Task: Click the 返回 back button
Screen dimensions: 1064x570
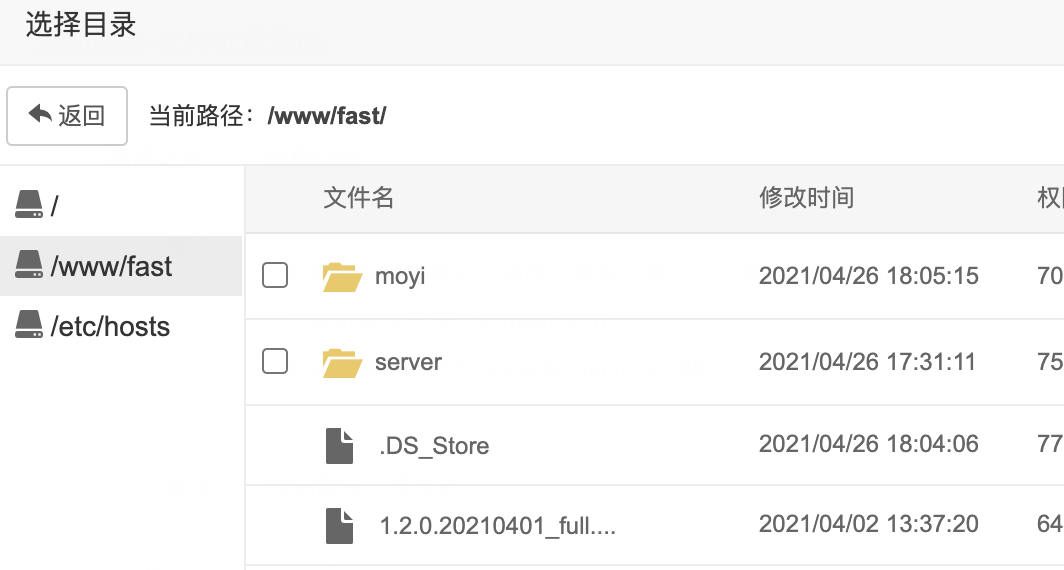Action: pos(67,115)
